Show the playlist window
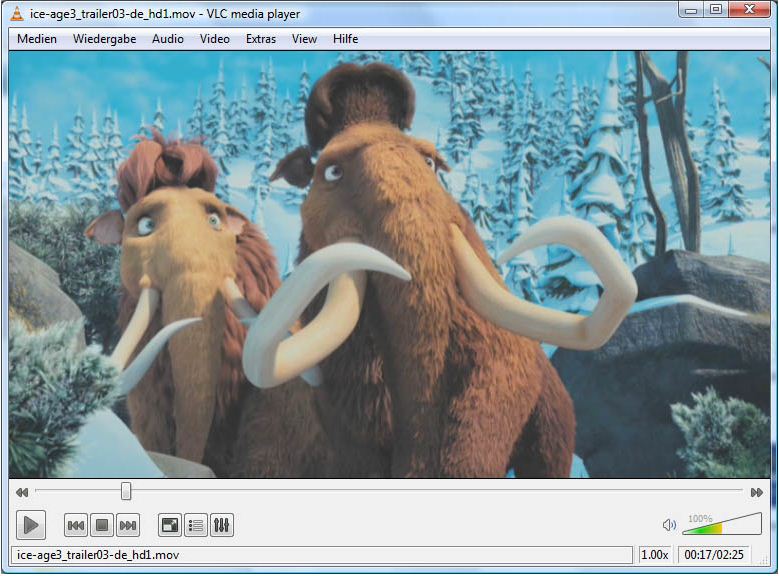Viewport: 779px width, 576px height. (x=196, y=525)
